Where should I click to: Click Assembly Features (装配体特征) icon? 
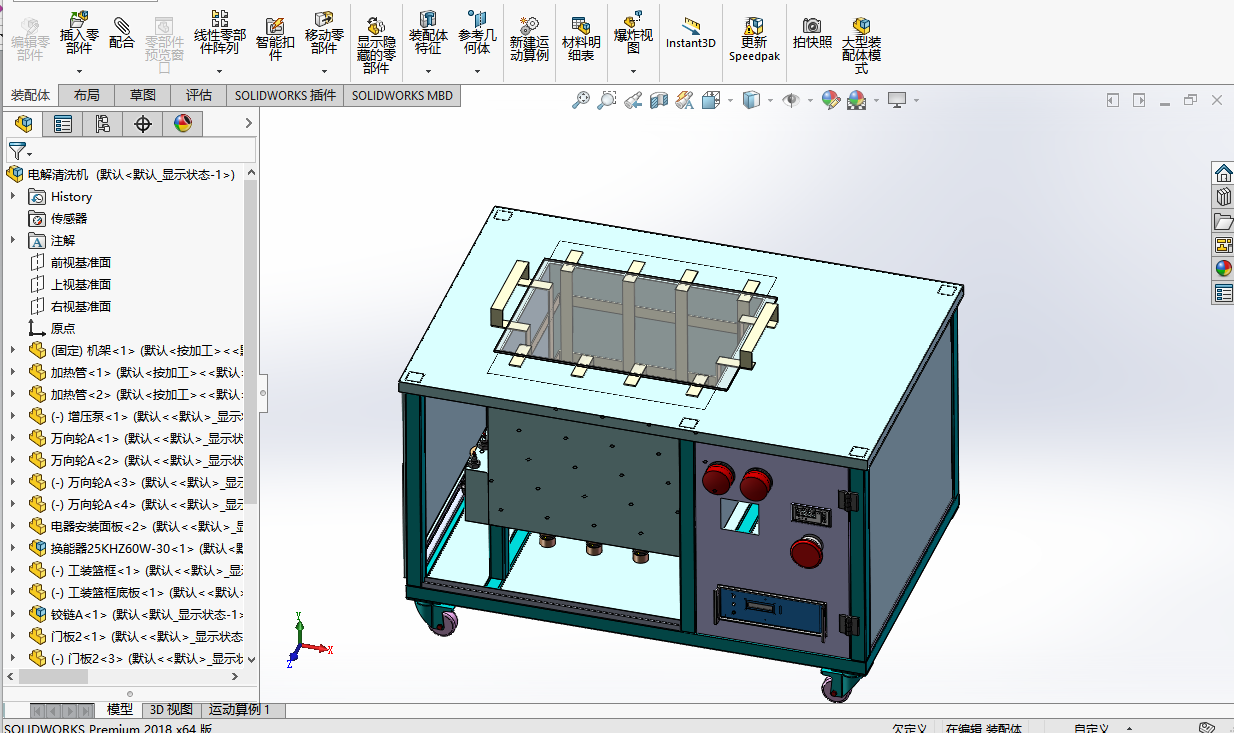(428, 19)
